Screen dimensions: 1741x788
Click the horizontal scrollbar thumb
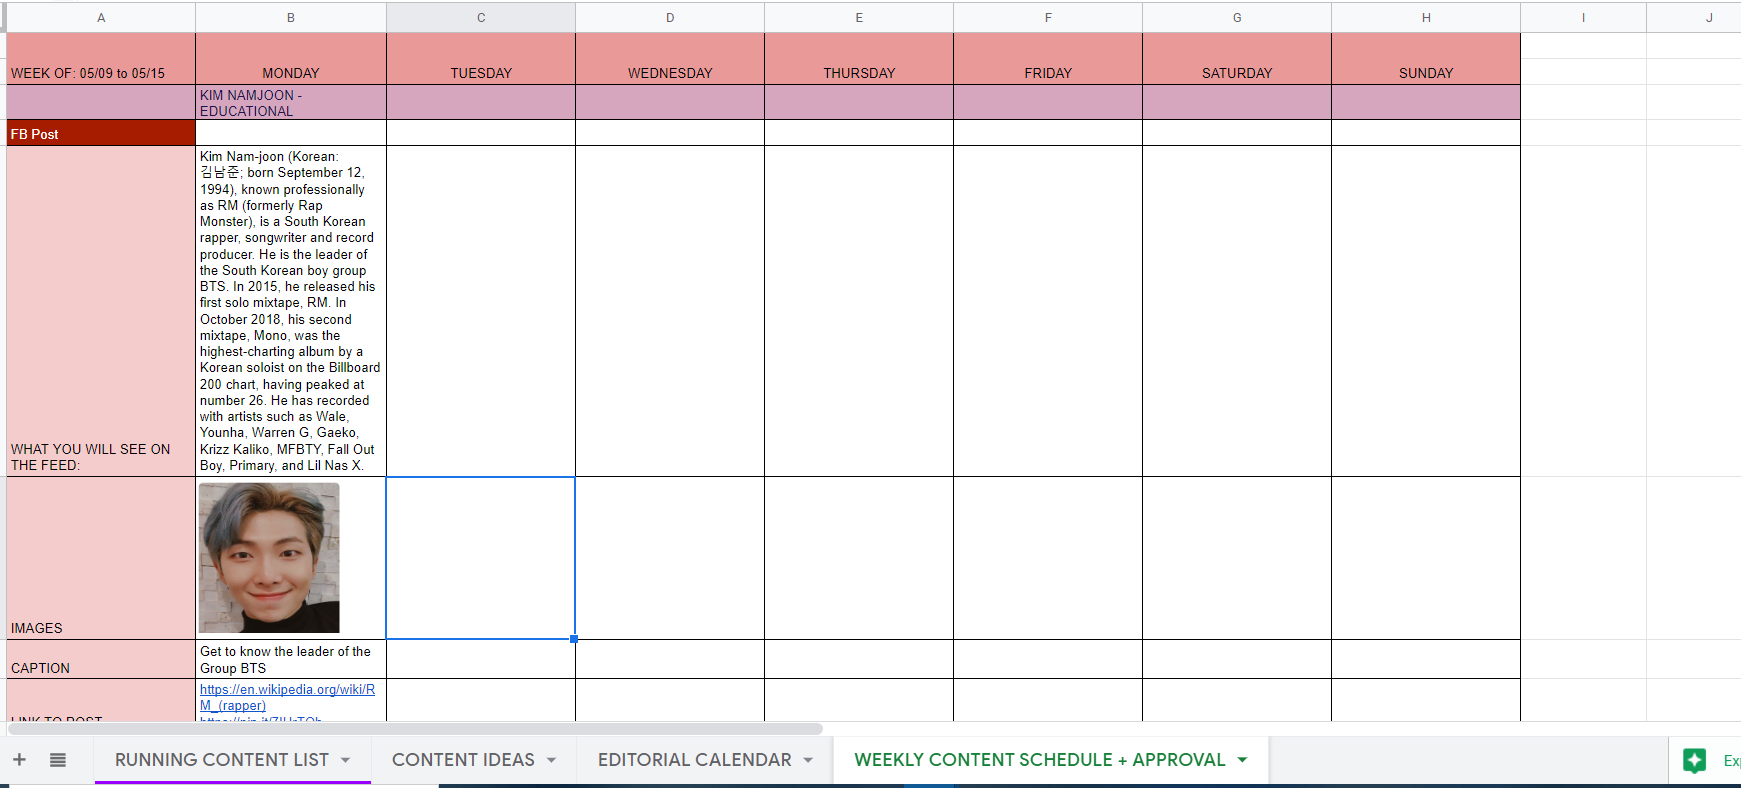click(413, 729)
